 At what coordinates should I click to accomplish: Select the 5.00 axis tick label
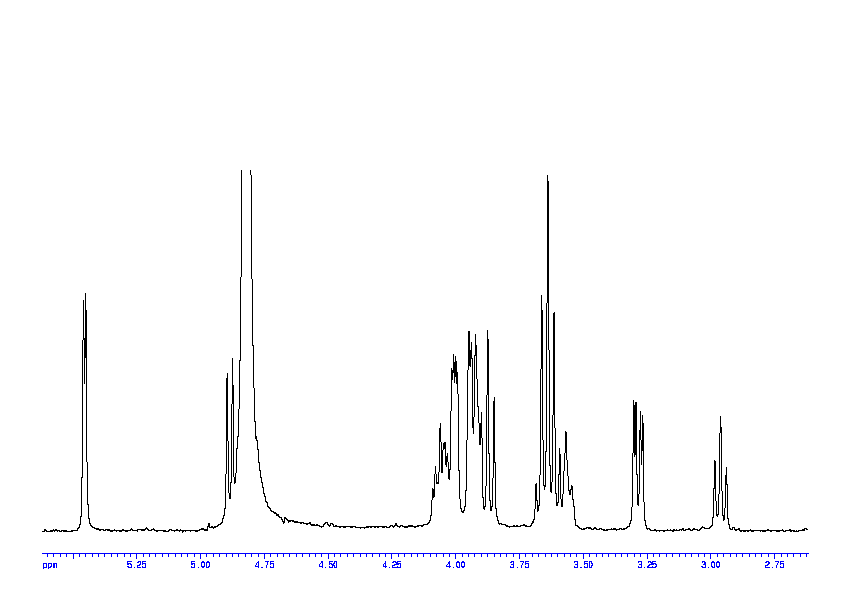pos(200,565)
